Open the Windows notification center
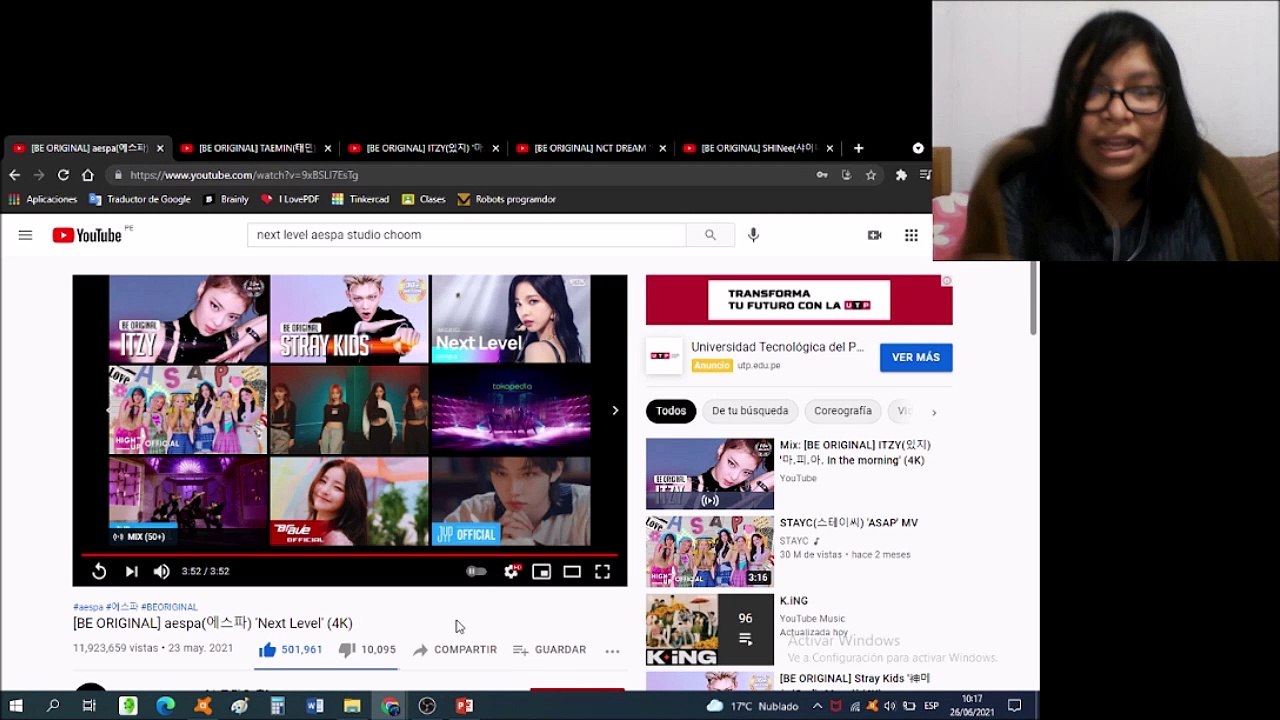 (1014, 706)
